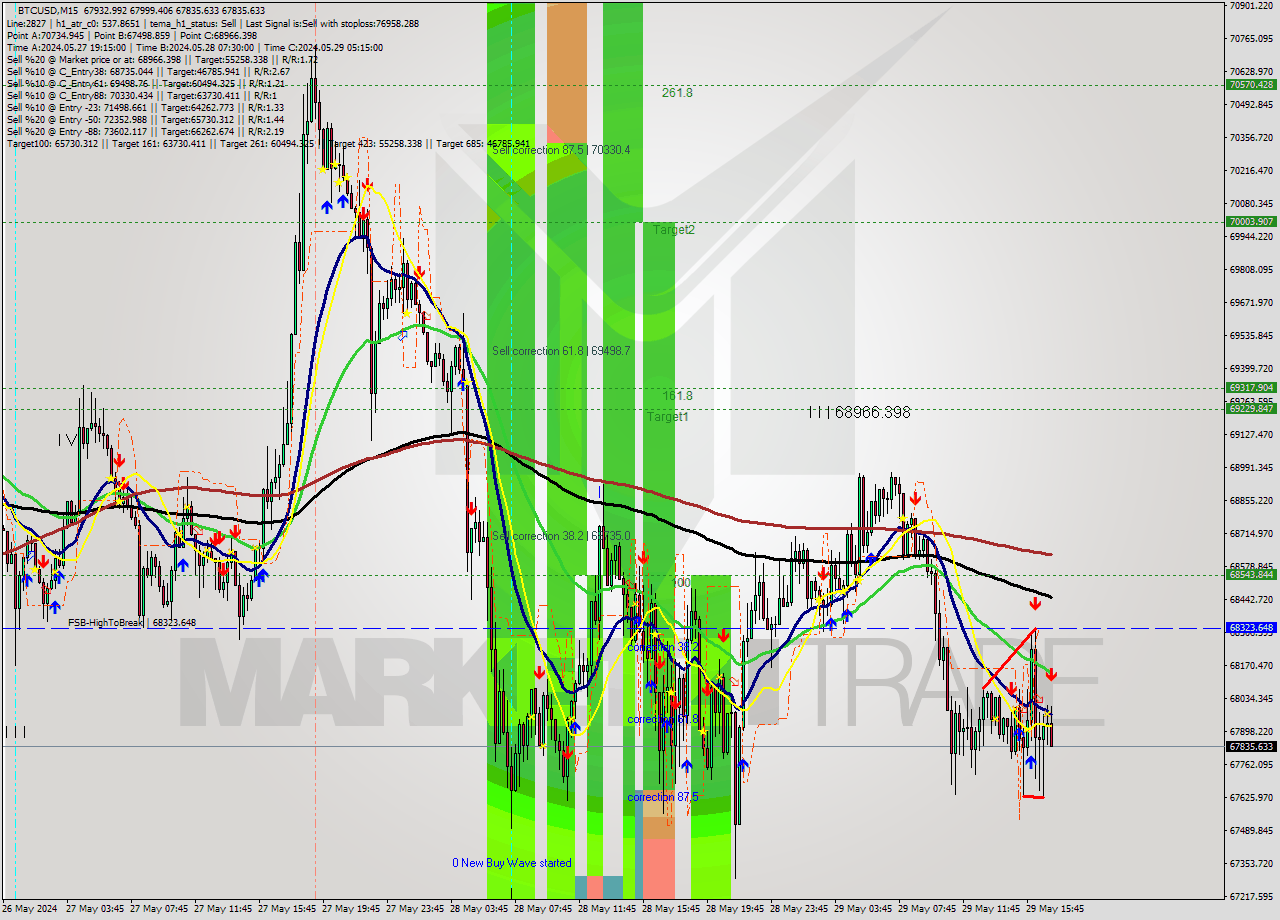Viewport: 1280px width, 920px height.
Task: Click 69127.470 on the price axis
Action: point(1251,435)
